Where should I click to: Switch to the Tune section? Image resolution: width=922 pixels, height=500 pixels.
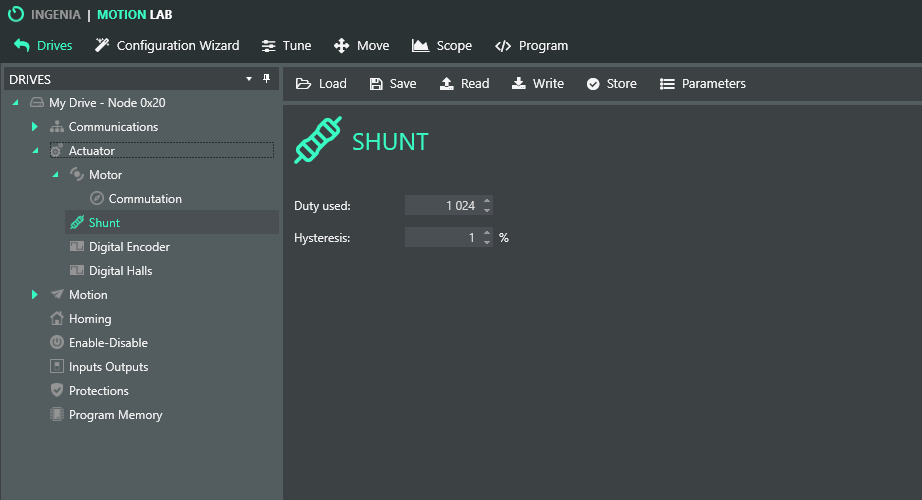286,46
